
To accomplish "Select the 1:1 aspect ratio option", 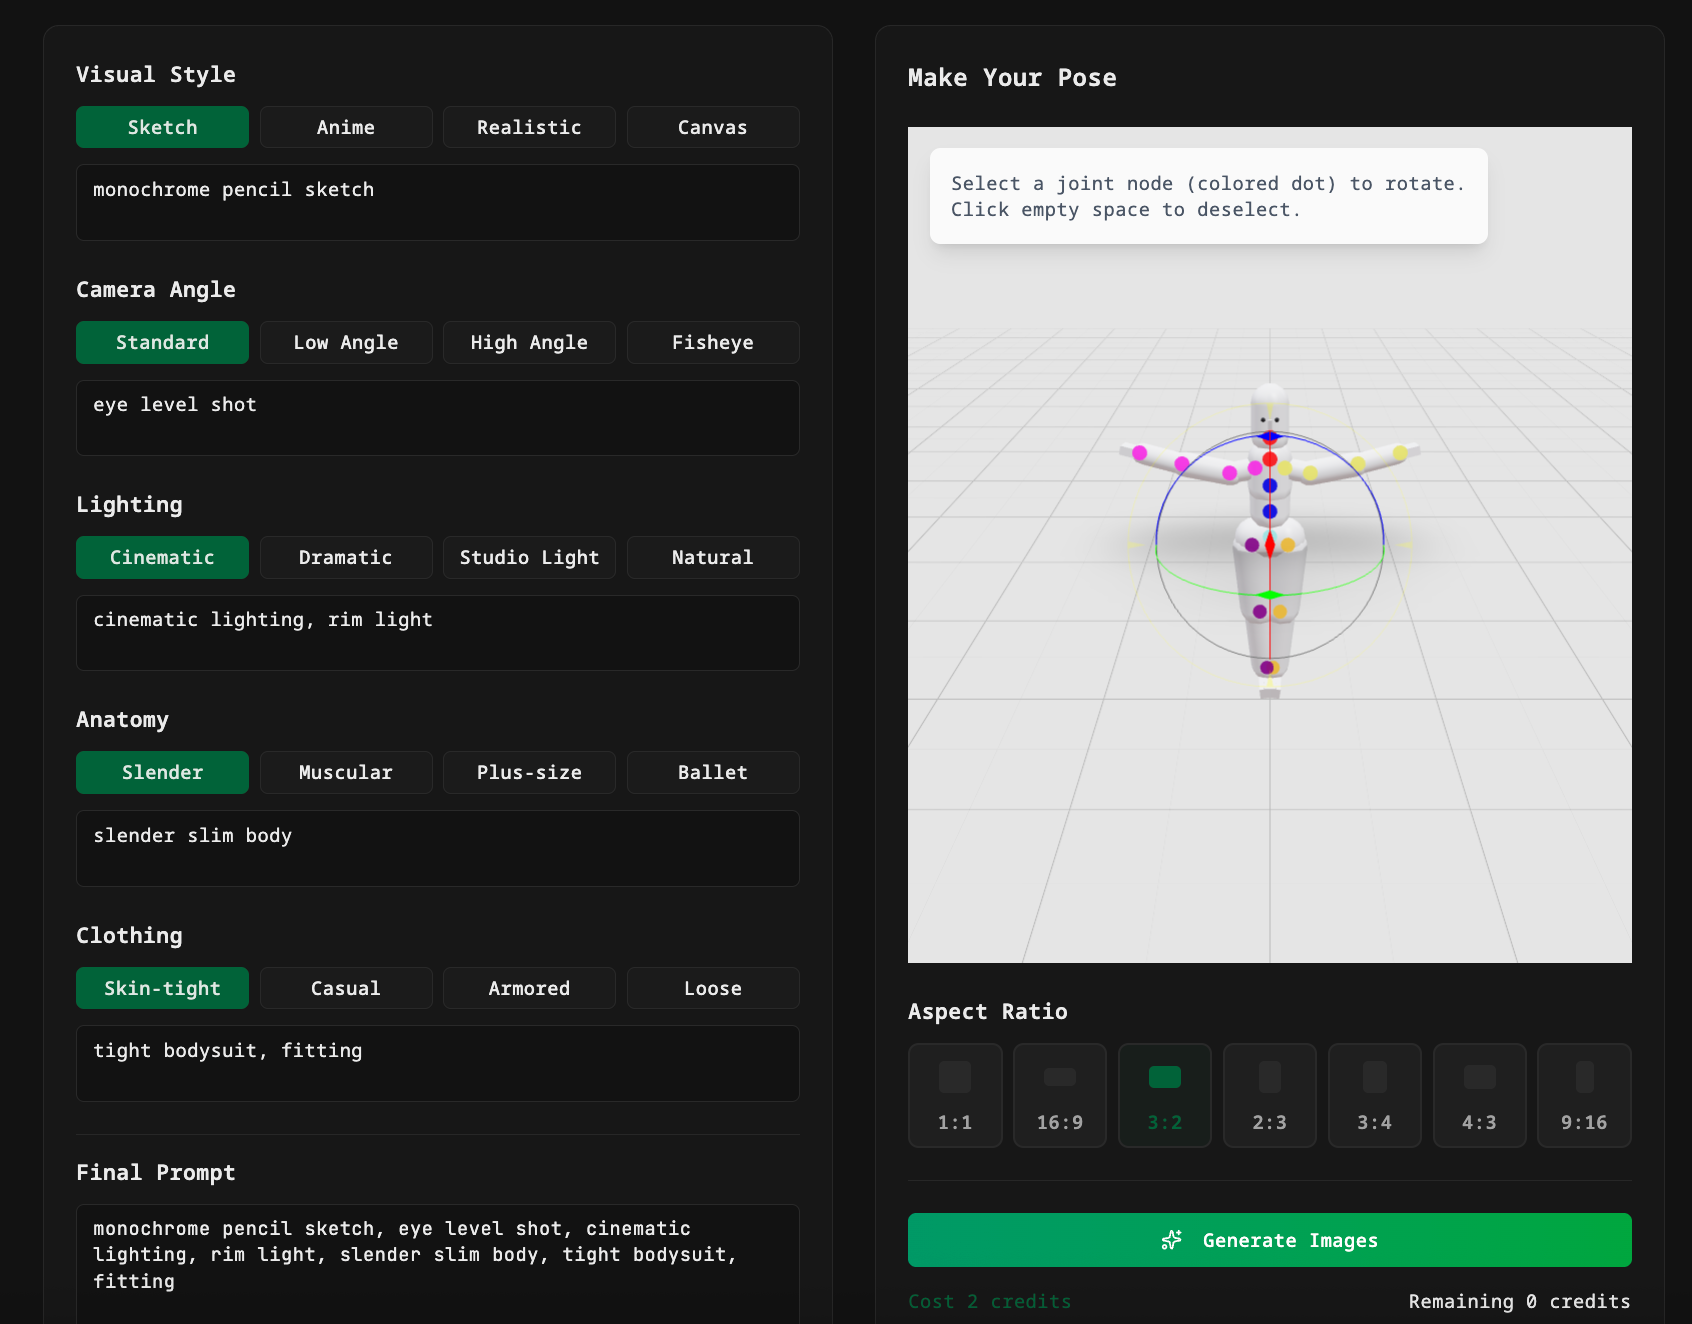I will (x=954, y=1095).
